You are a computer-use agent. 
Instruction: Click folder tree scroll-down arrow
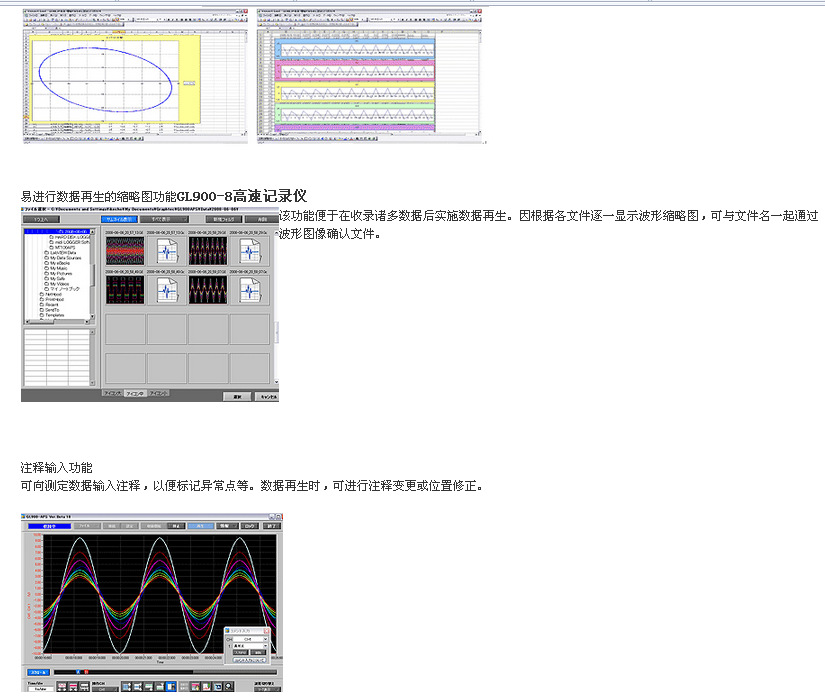[93, 317]
